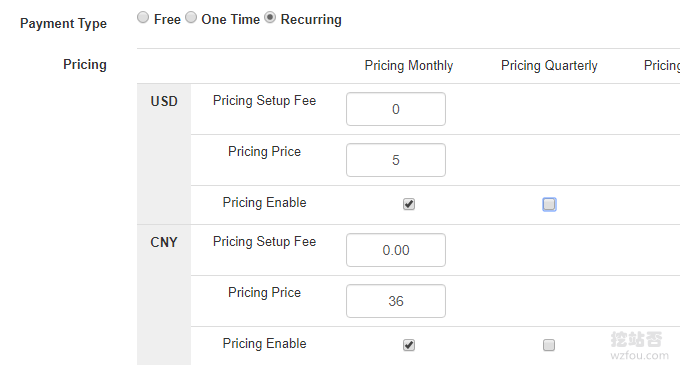Screen dimensions: 680x366
Task: Click the USD monthly Pricing Setup Fee field
Action: coord(396,109)
